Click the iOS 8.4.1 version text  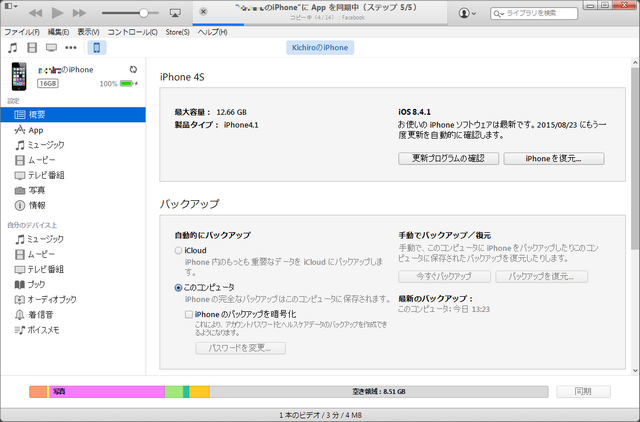[414, 112]
